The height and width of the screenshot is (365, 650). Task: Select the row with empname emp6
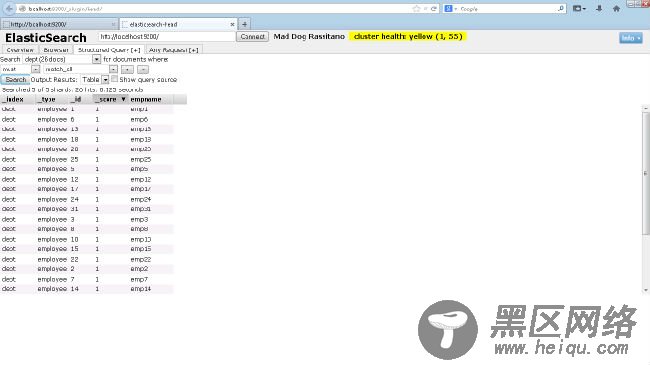point(87,119)
